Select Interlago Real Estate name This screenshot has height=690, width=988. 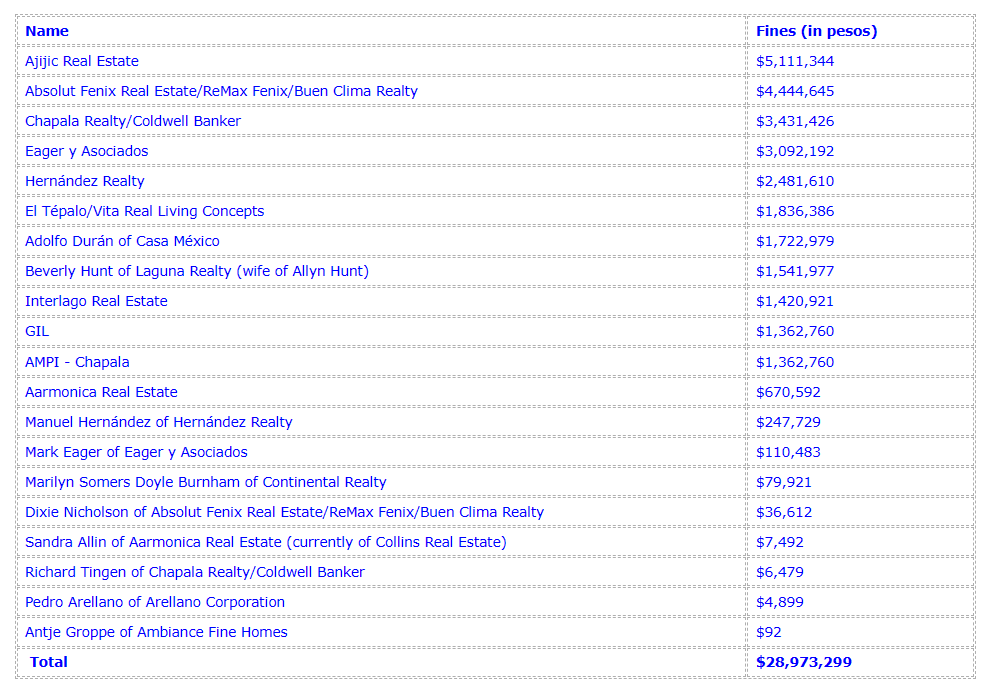96,301
